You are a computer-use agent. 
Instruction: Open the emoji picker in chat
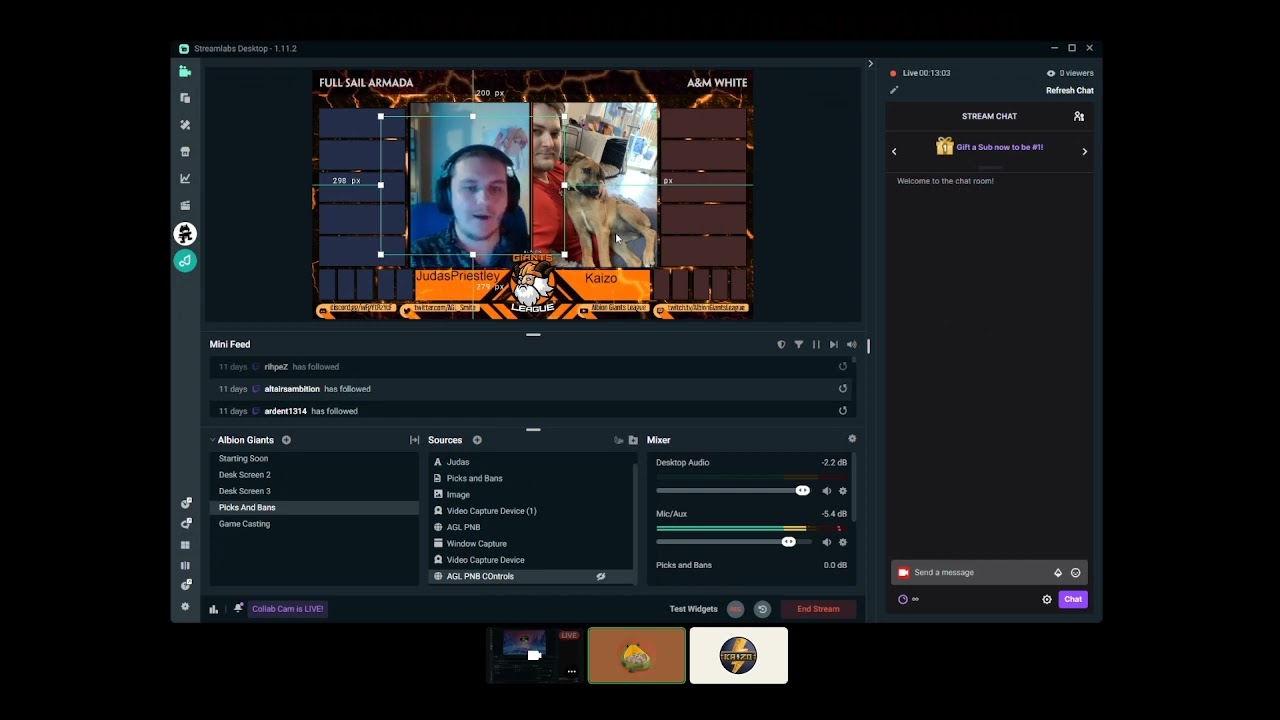click(x=1076, y=573)
